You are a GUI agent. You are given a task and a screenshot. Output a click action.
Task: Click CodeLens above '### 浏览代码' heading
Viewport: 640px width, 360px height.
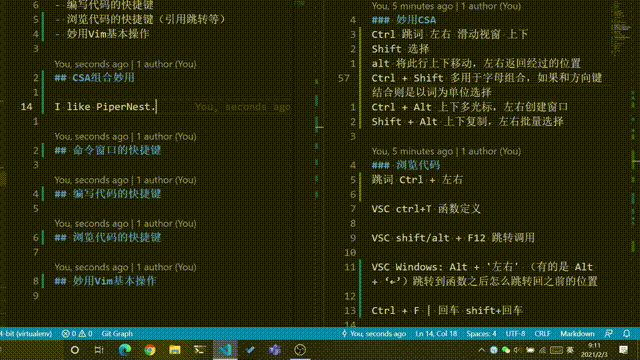coord(446,151)
